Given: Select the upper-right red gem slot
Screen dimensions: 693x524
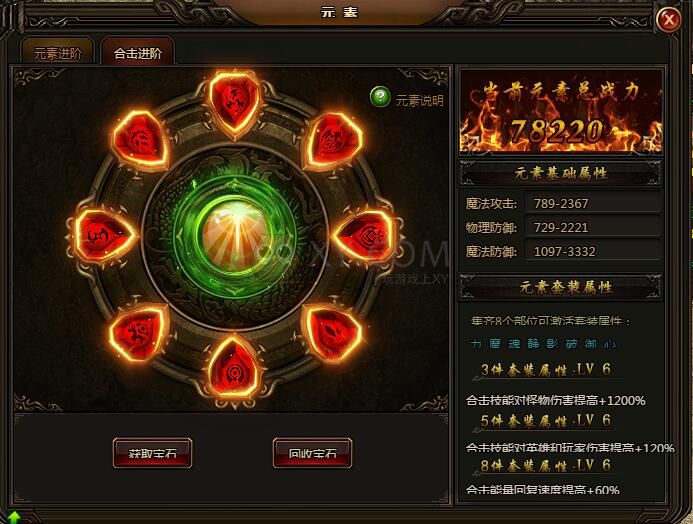Looking at the screenshot, I should click(333, 140).
